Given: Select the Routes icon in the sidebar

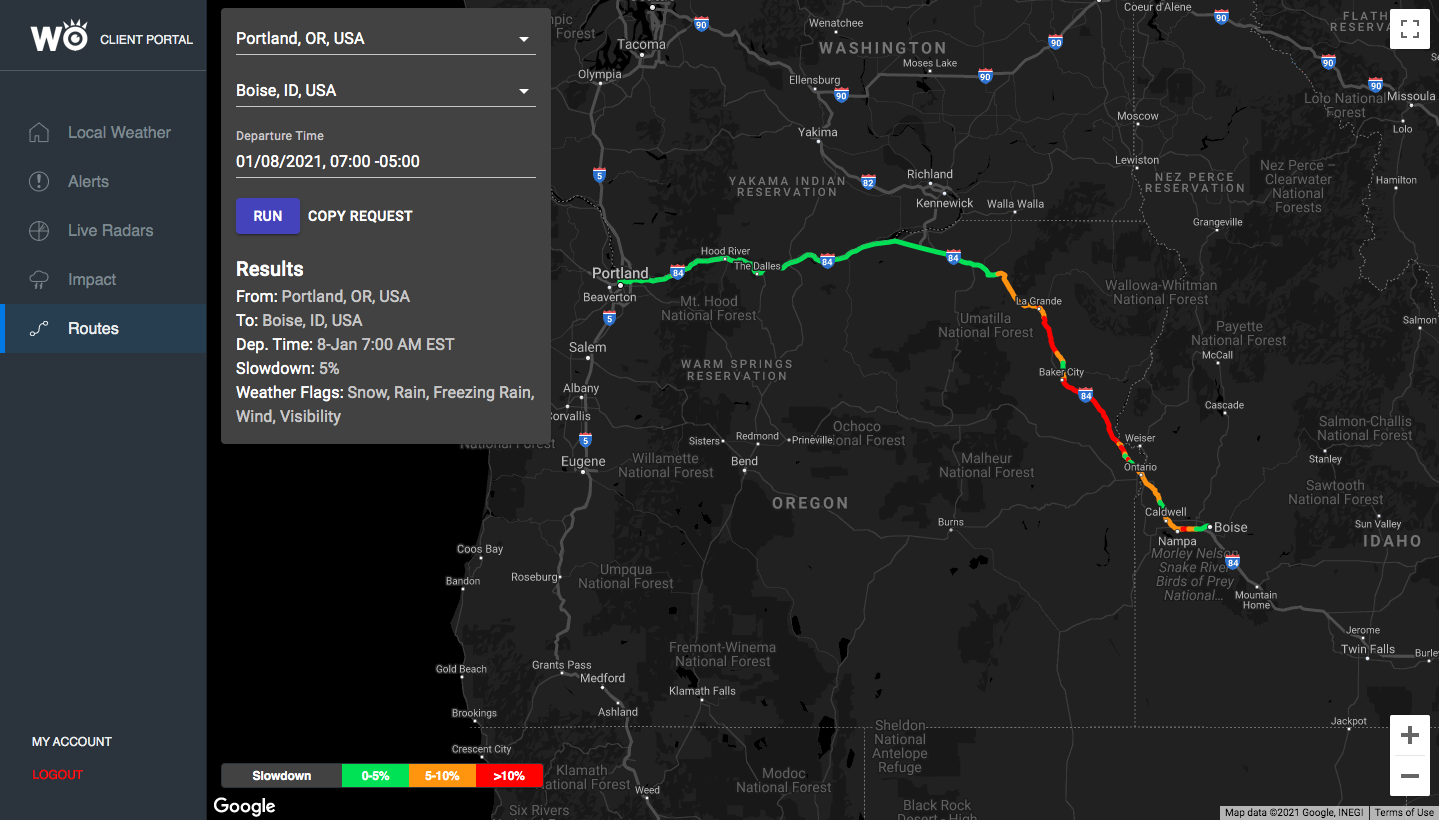Looking at the screenshot, I should pos(38,328).
